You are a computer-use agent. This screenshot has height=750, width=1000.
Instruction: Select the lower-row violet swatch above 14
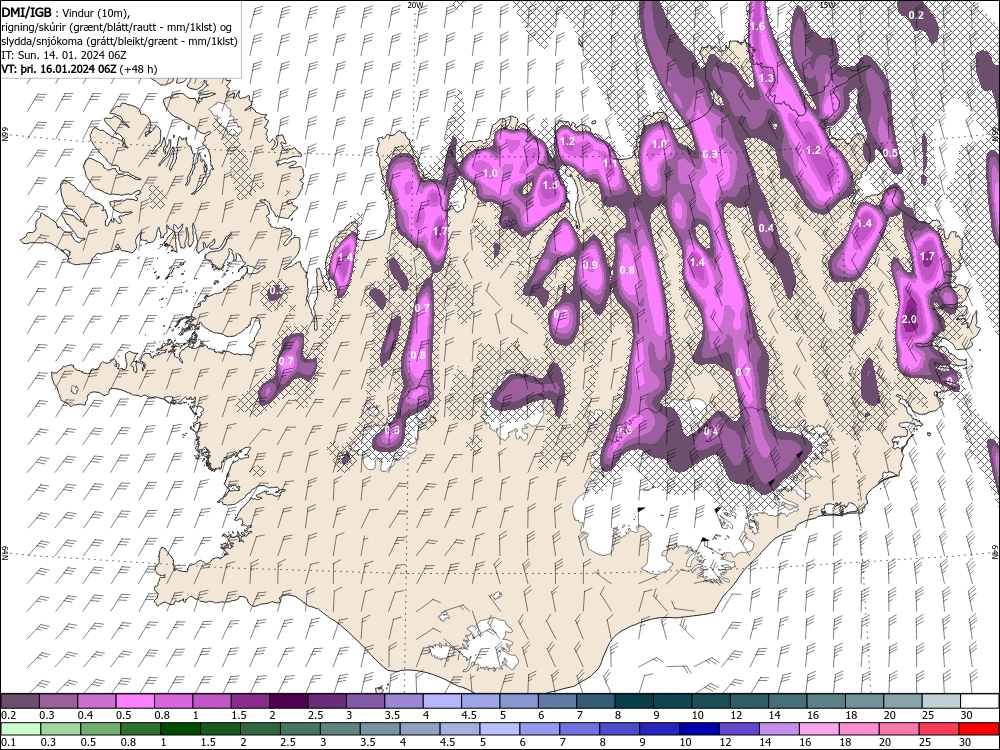click(778, 729)
